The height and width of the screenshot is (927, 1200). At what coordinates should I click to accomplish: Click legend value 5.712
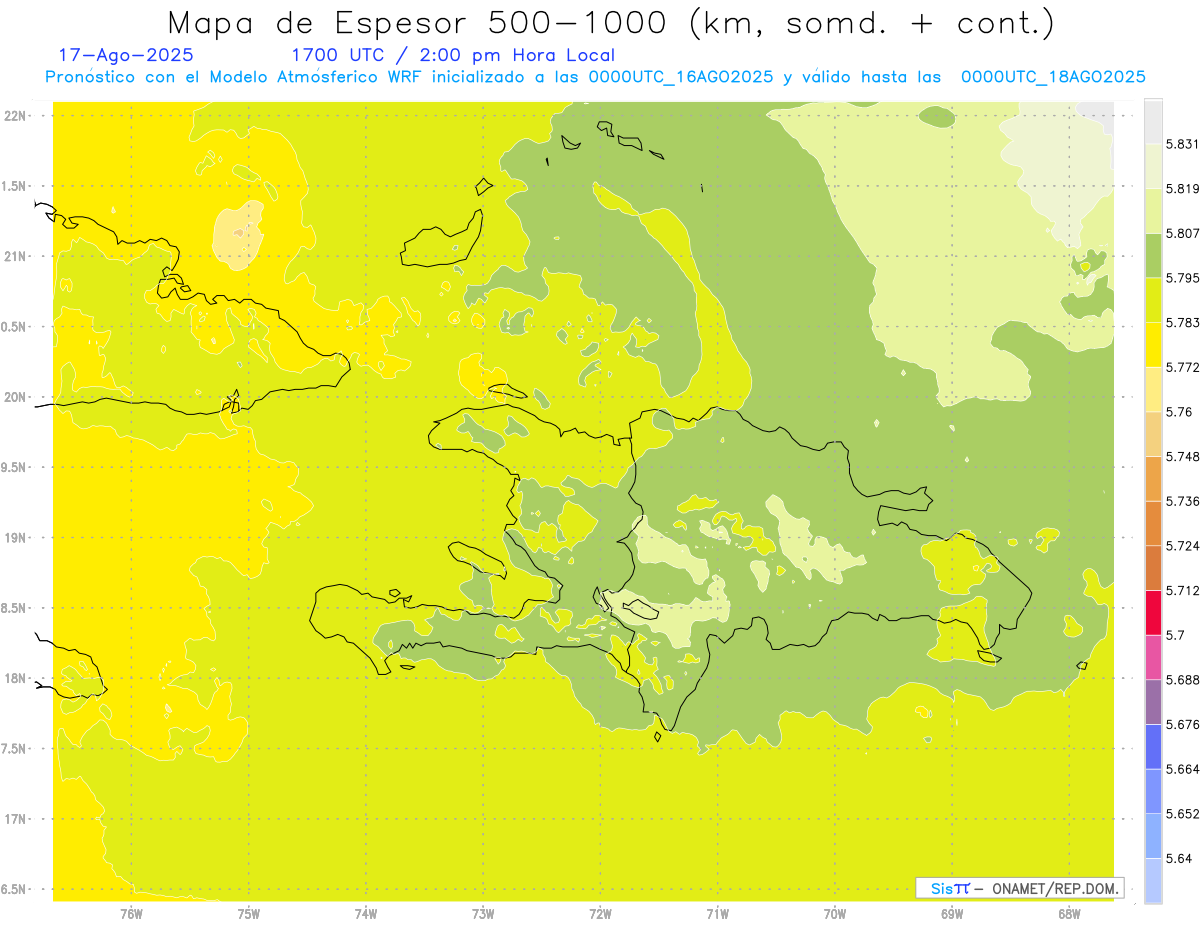(1182, 590)
